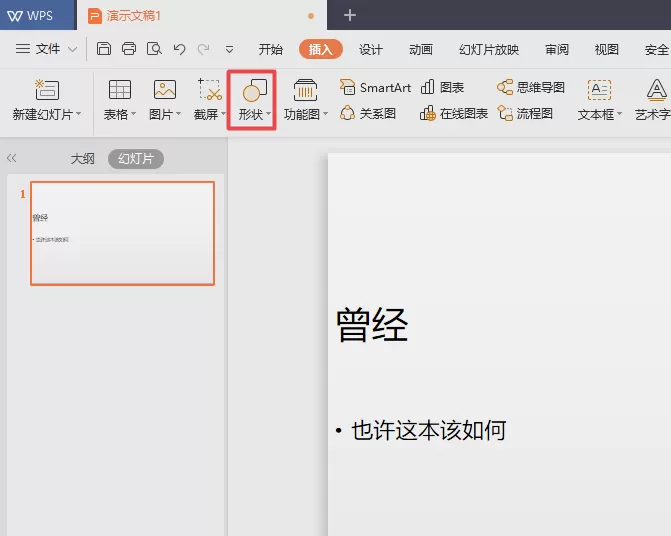The image size is (671, 536).
Task: Expand the 文件 menu dropdown arrow
Action: pos(73,50)
